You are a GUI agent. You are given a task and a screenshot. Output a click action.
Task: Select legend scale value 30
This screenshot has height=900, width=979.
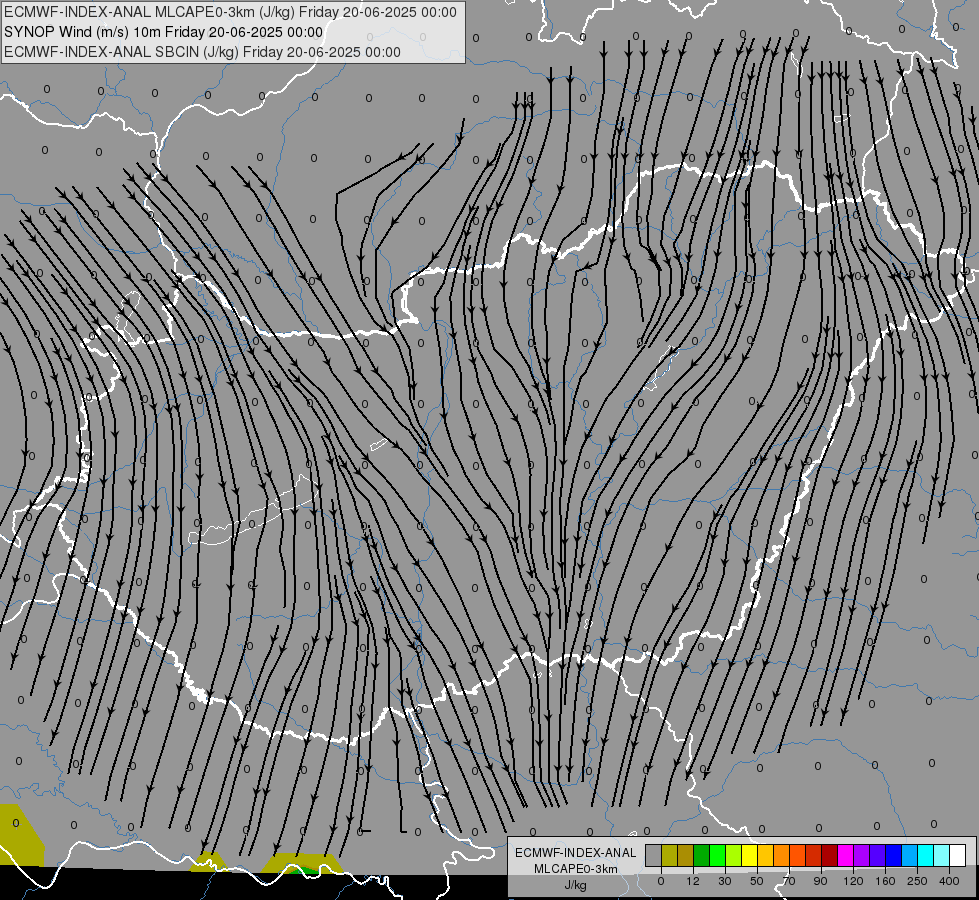pyautogui.click(x=724, y=881)
